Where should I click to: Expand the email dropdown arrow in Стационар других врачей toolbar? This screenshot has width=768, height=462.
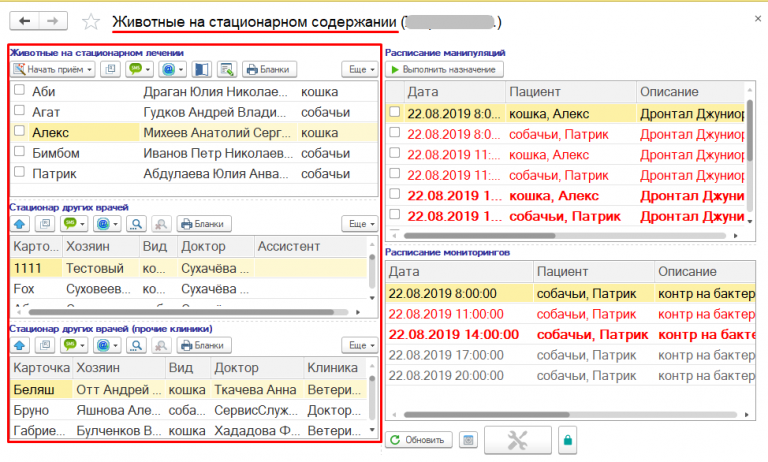tap(115, 224)
